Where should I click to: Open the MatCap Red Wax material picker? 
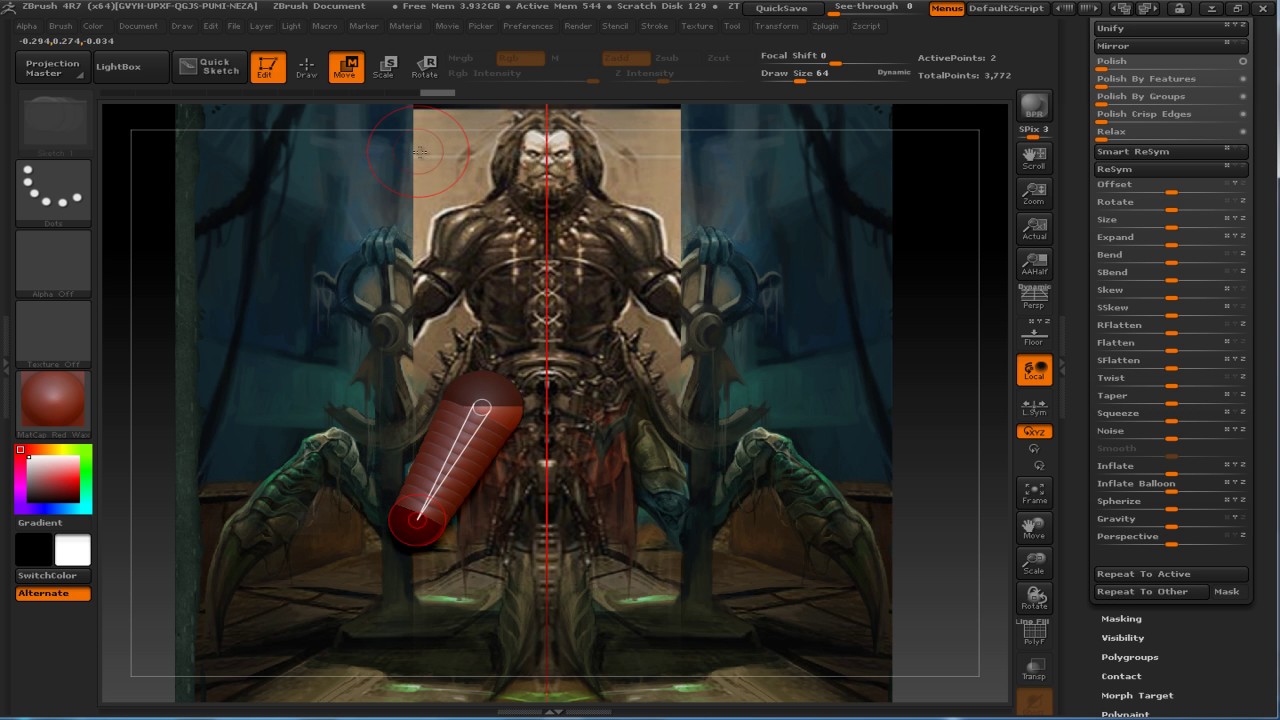tap(53, 404)
